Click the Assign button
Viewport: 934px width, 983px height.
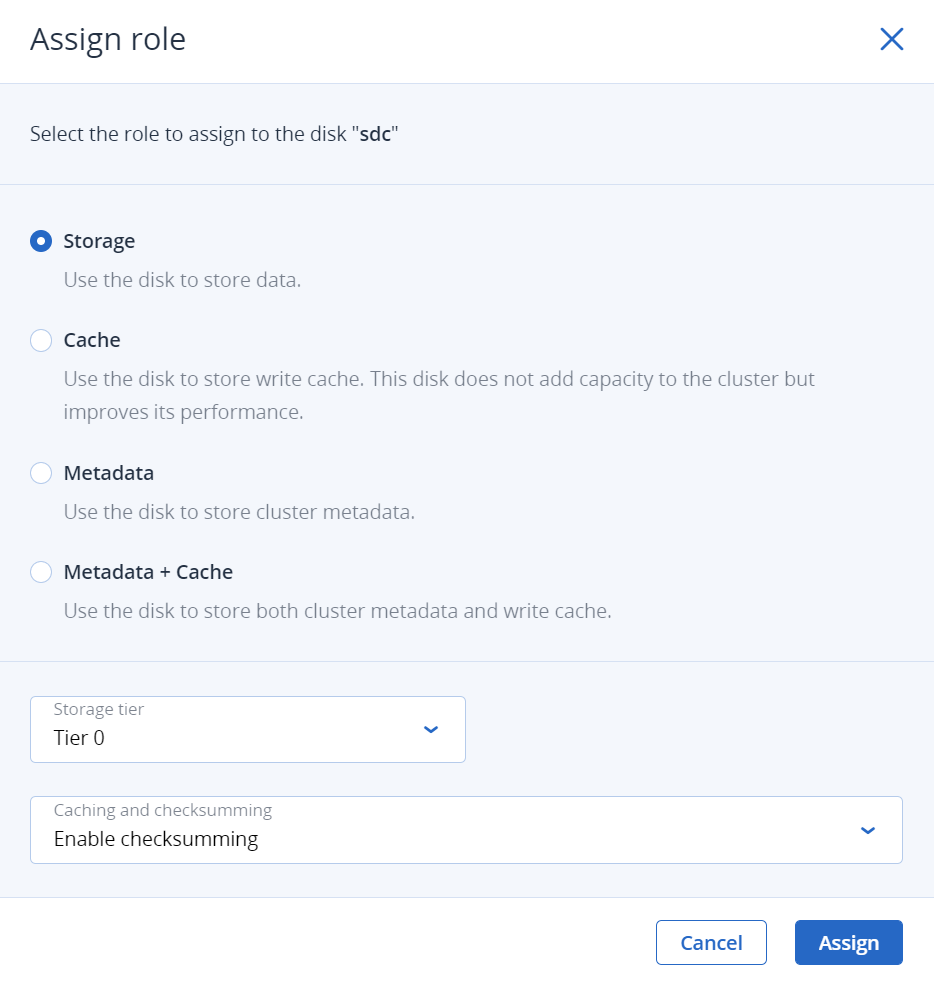(848, 942)
